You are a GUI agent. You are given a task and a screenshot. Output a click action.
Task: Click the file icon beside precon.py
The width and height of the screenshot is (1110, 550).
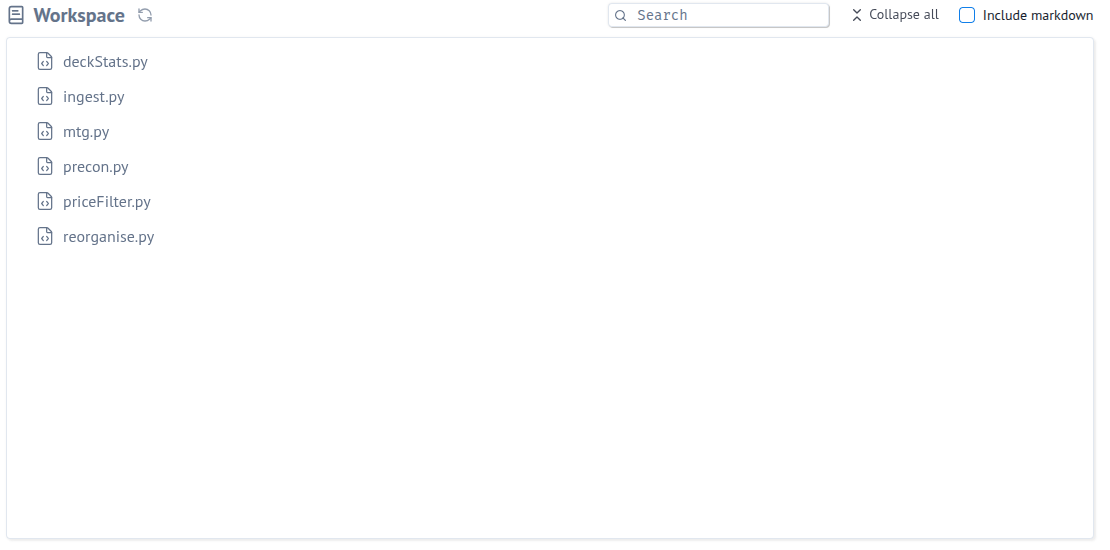pyautogui.click(x=45, y=167)
